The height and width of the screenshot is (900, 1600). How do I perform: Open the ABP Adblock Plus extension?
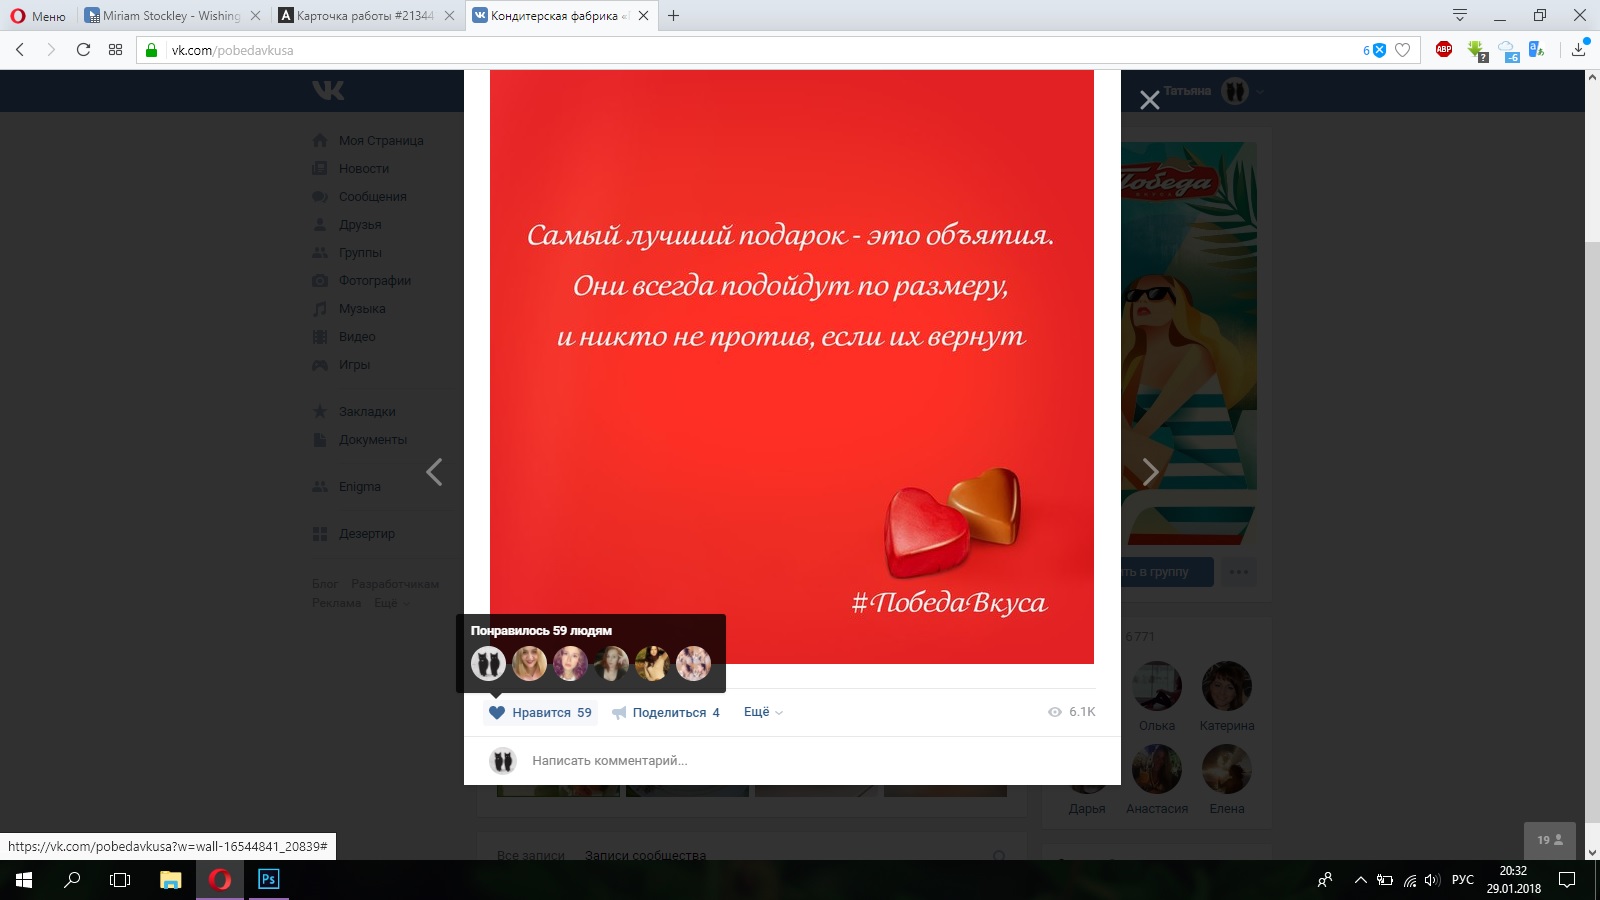pos(1444,49)
